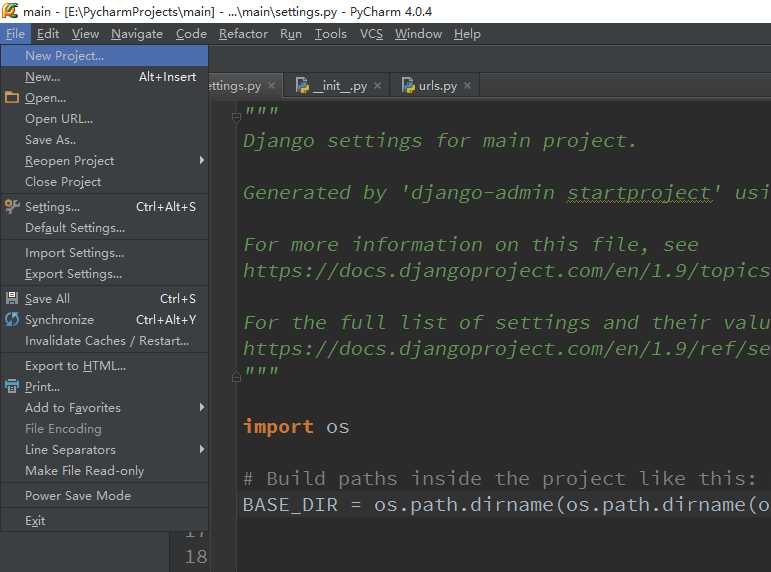Click line number 18 in gutter
771x572 pixels.
[196, 556]
